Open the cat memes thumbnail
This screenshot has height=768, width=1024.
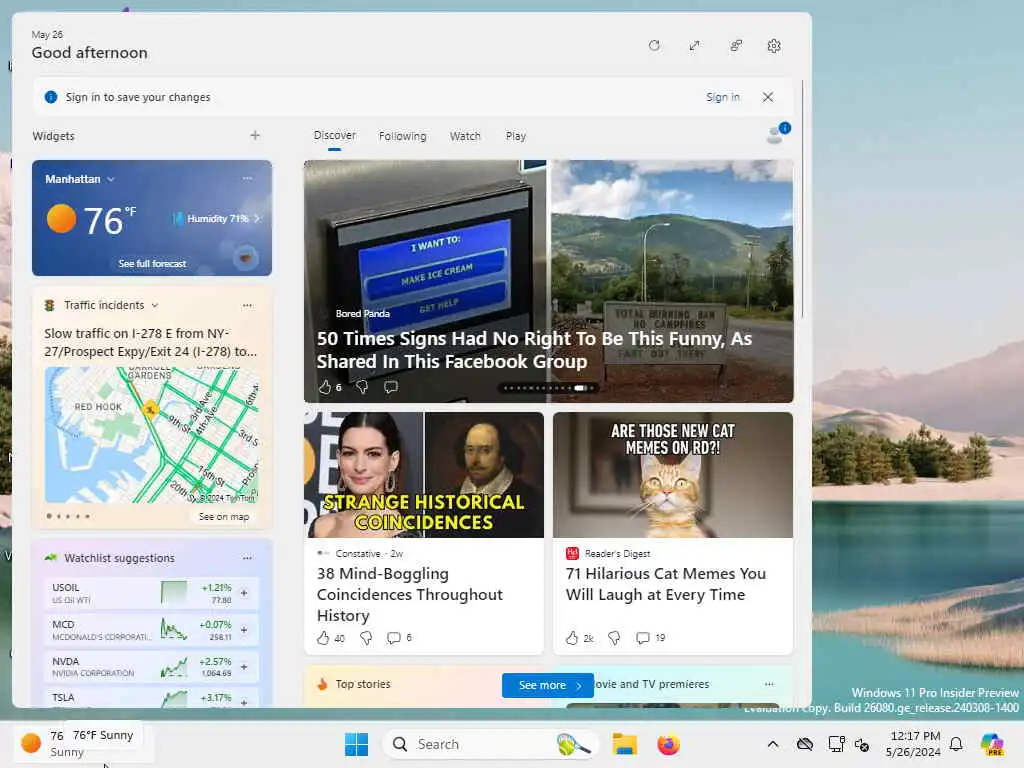tap(673, 475)
